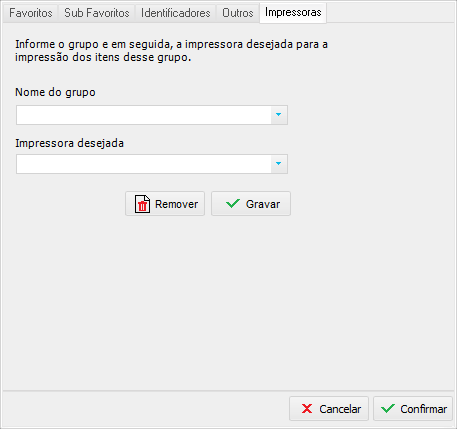Select the Impressoras tab

[293, 13]
